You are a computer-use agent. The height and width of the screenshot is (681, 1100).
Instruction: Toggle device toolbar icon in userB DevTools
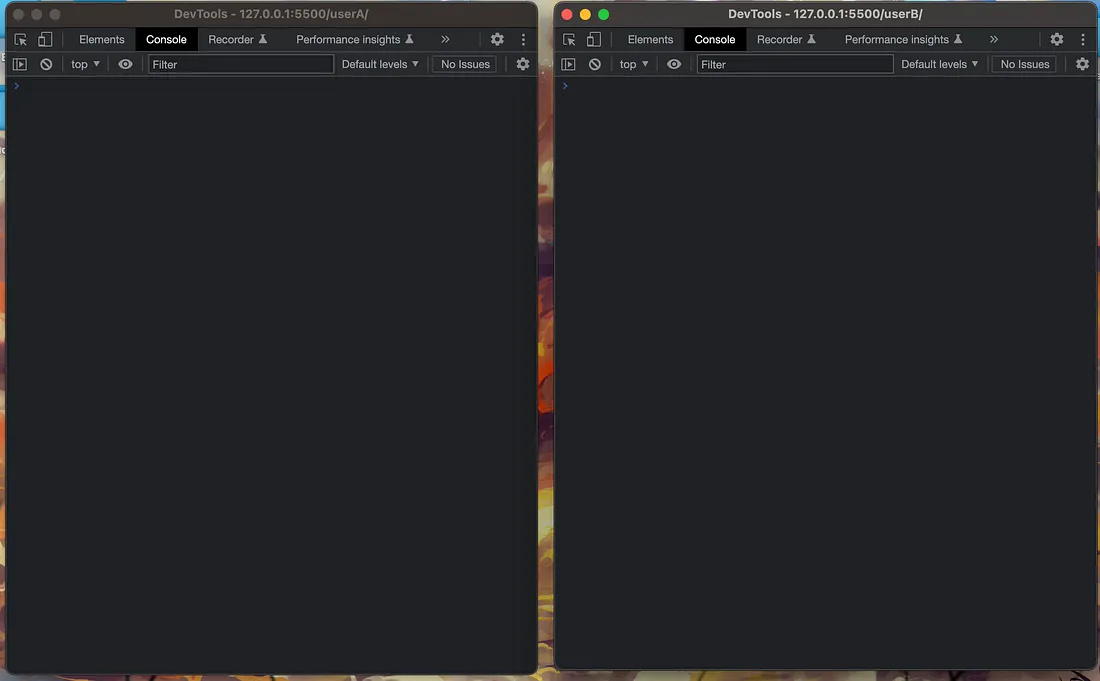pos(594,40)
